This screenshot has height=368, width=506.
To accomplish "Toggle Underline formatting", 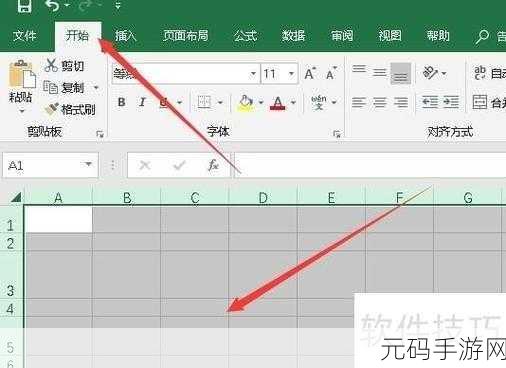I will (x=164, y=102).
